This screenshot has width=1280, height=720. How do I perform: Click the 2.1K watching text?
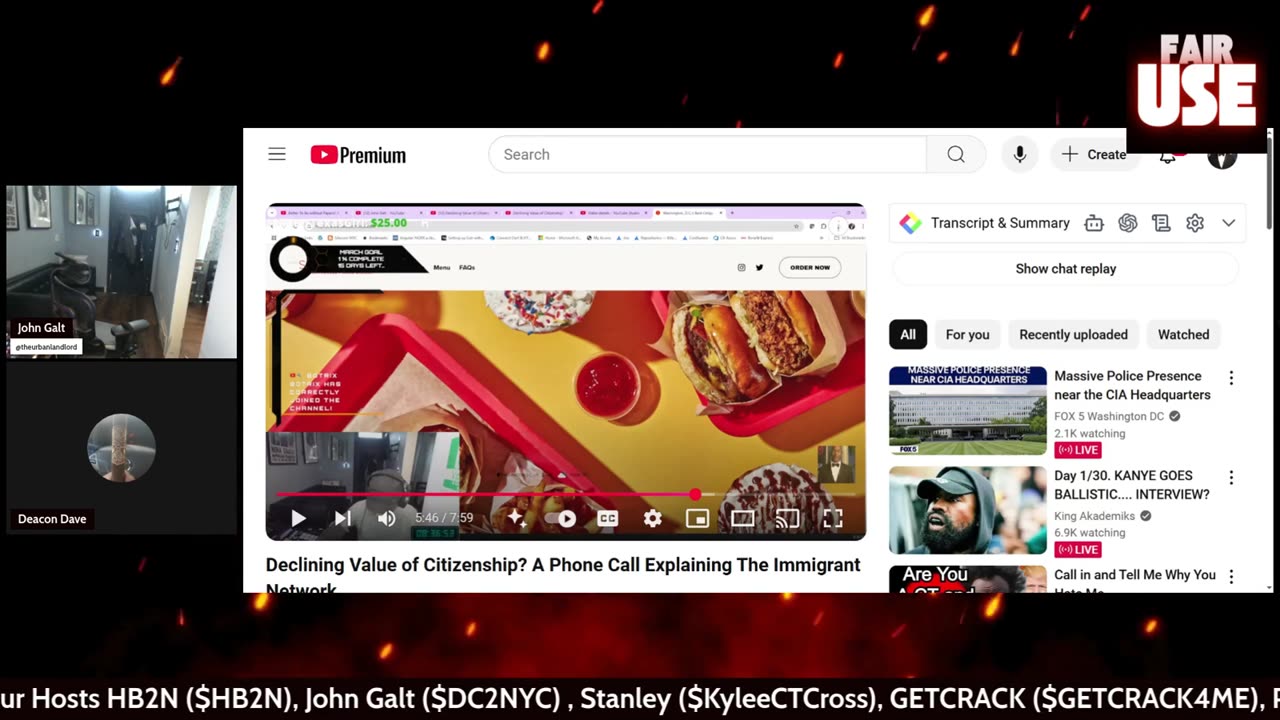point(1089,434)
